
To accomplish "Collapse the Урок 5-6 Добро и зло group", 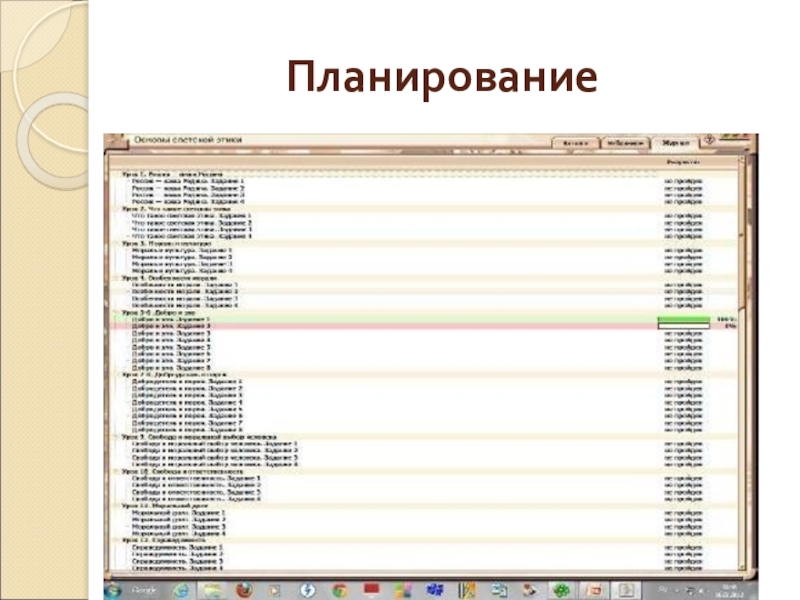I will (x=116, y=312).
